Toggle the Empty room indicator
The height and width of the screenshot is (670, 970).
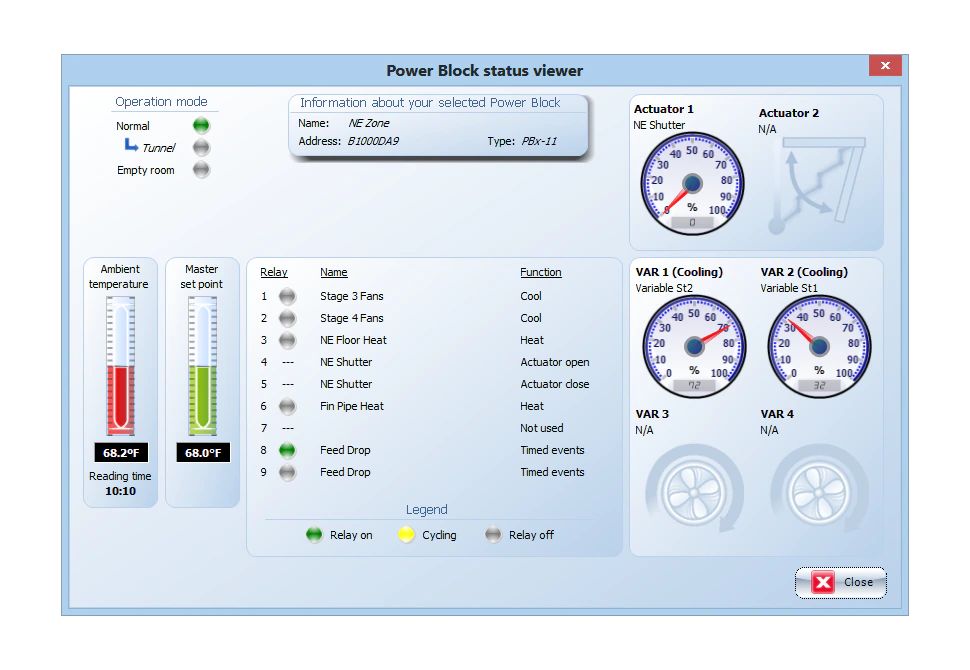coord(200,170)
